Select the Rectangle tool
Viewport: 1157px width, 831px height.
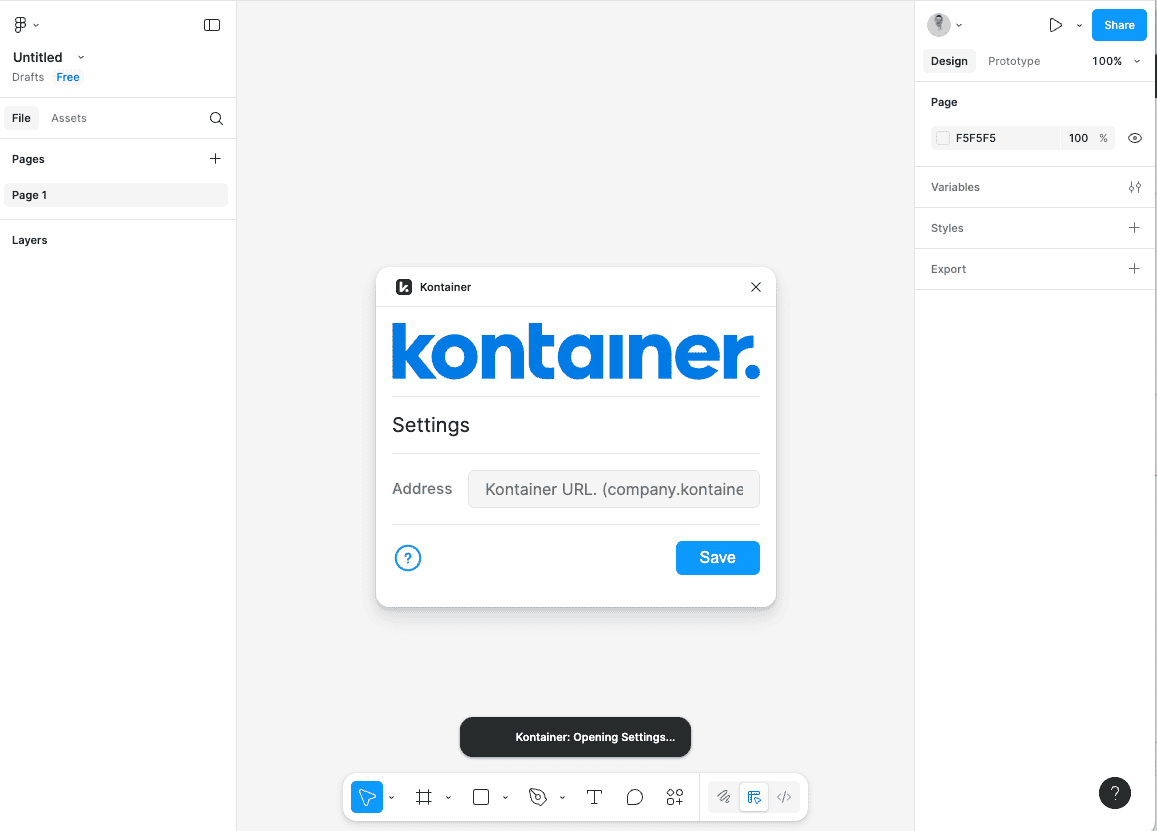pyautogui.click(x=481, y=797)
